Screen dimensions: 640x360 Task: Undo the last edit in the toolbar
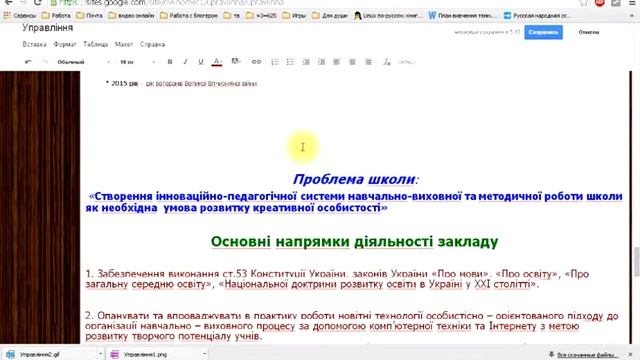click(28, 62)
